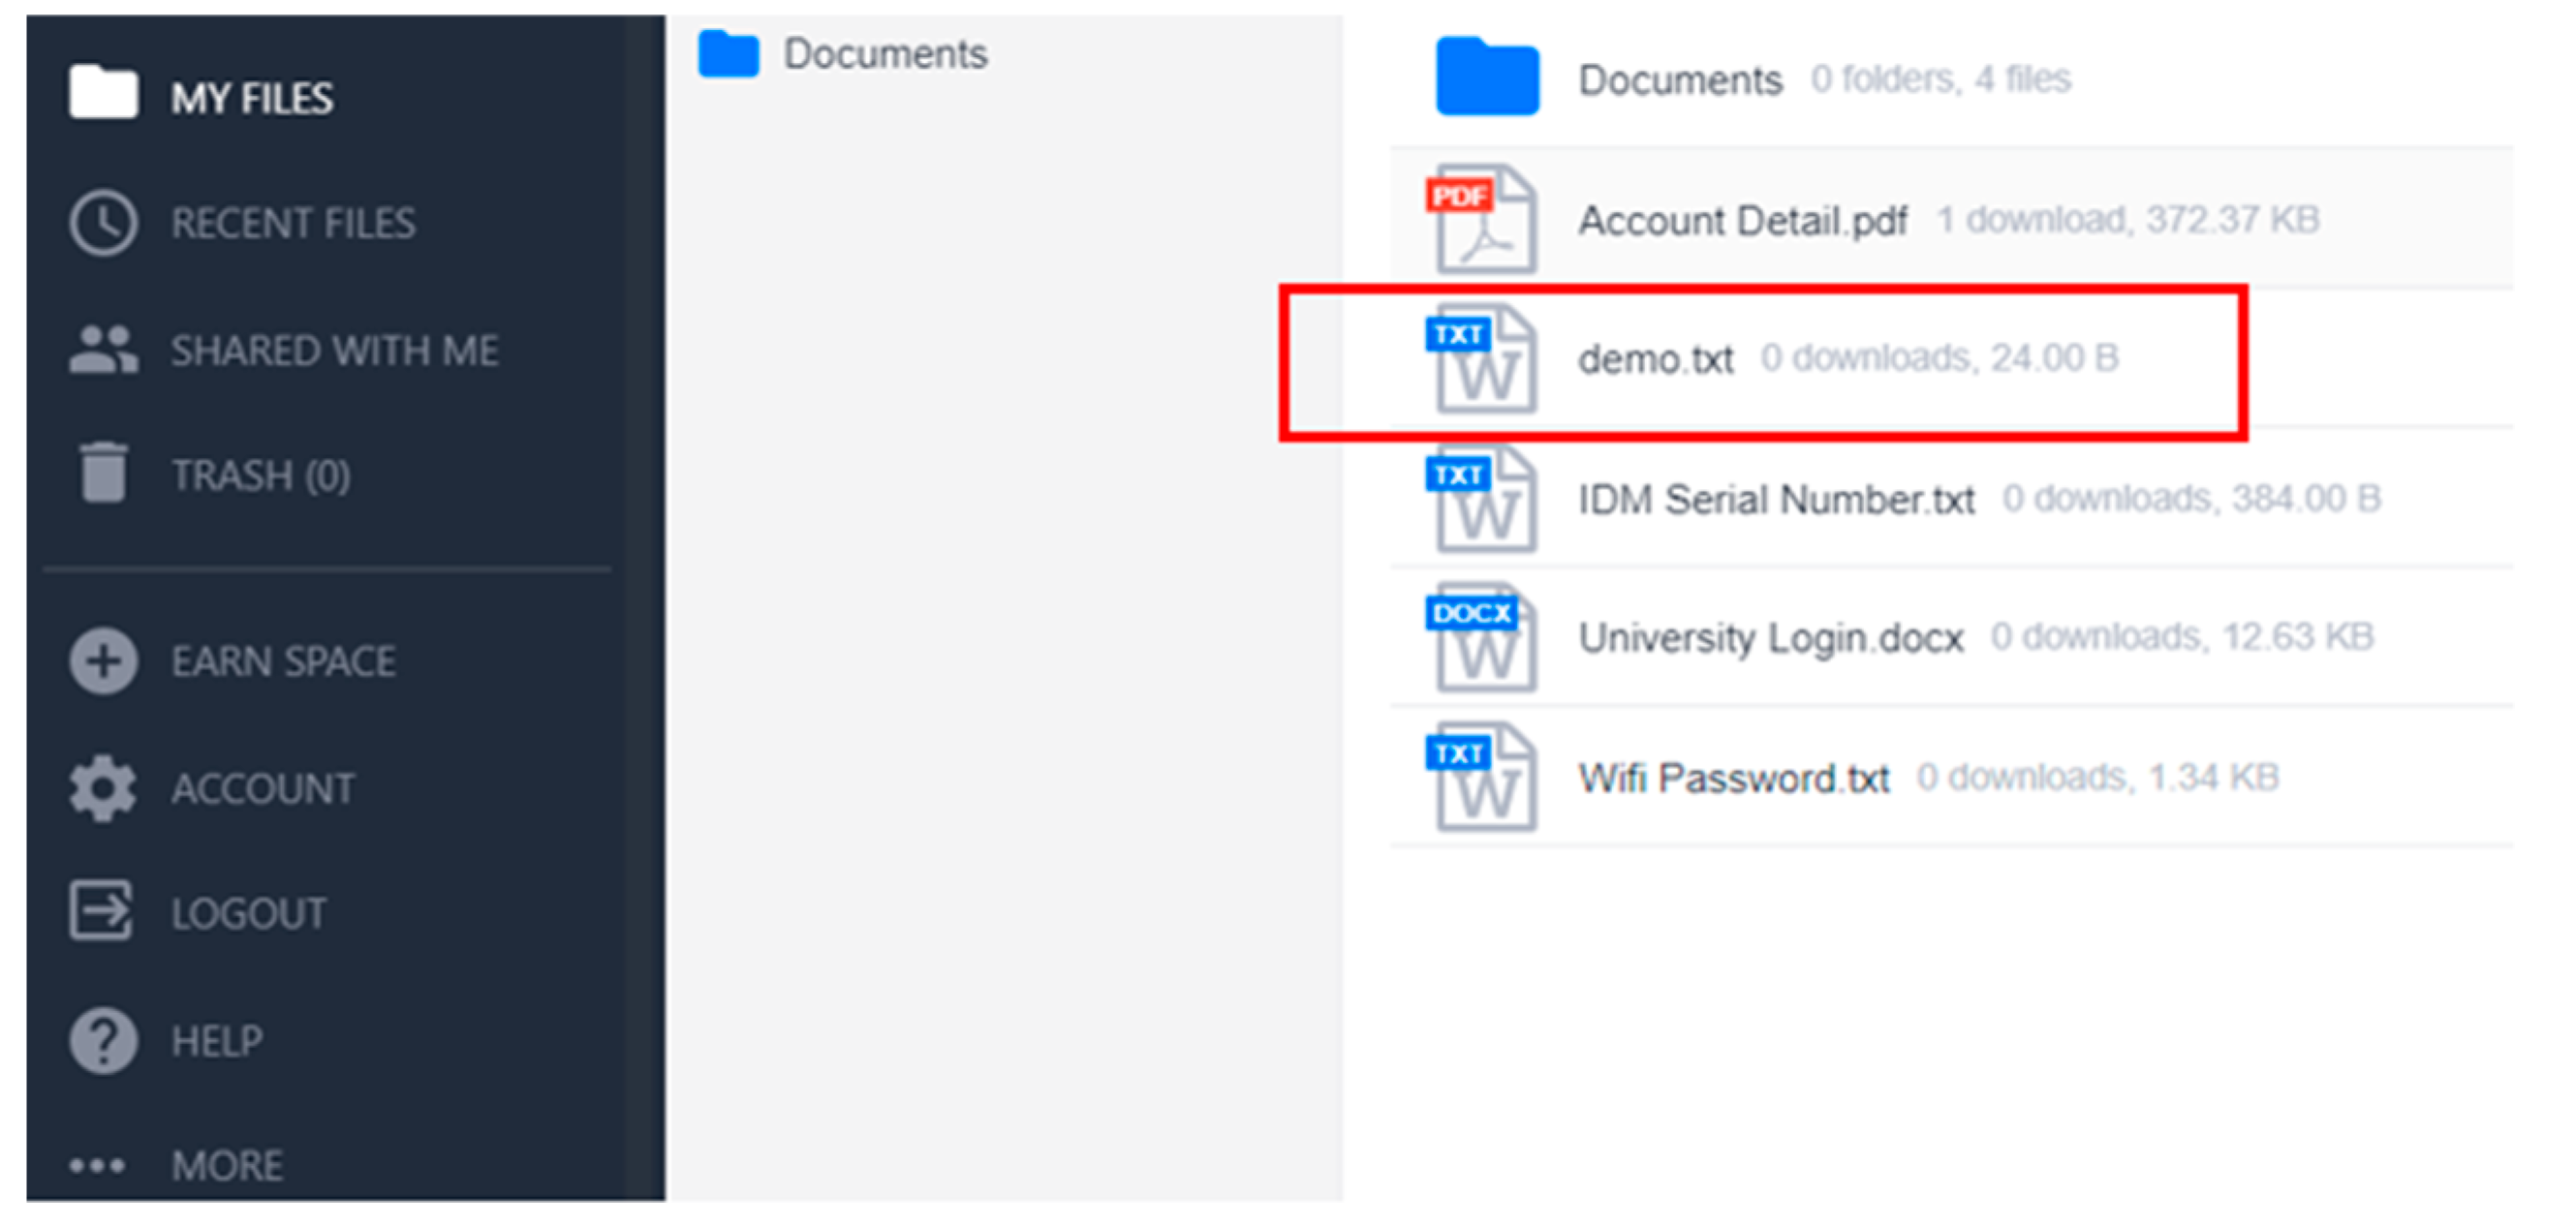Select Documents folder in the tree pane
The image size is (2576, 1226).
click(x=884, y=54)
